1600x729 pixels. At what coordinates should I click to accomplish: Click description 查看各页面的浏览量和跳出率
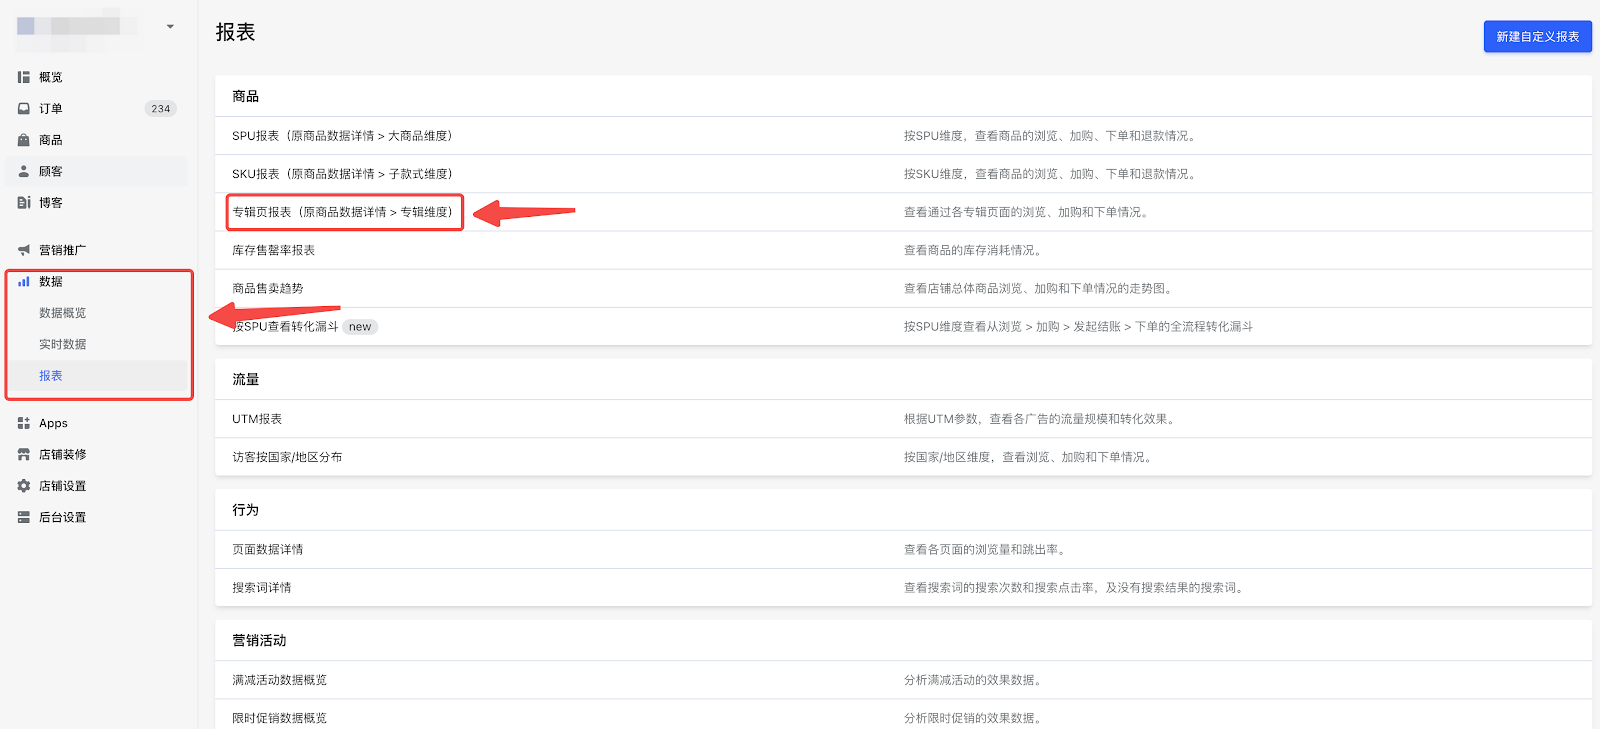(x=987, y=549)
